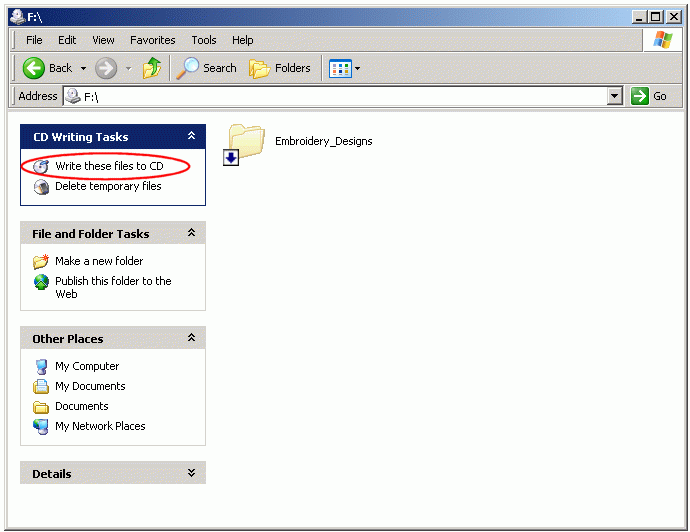
Task: Toggle the Folders pane button
Action: click(280, 68)
